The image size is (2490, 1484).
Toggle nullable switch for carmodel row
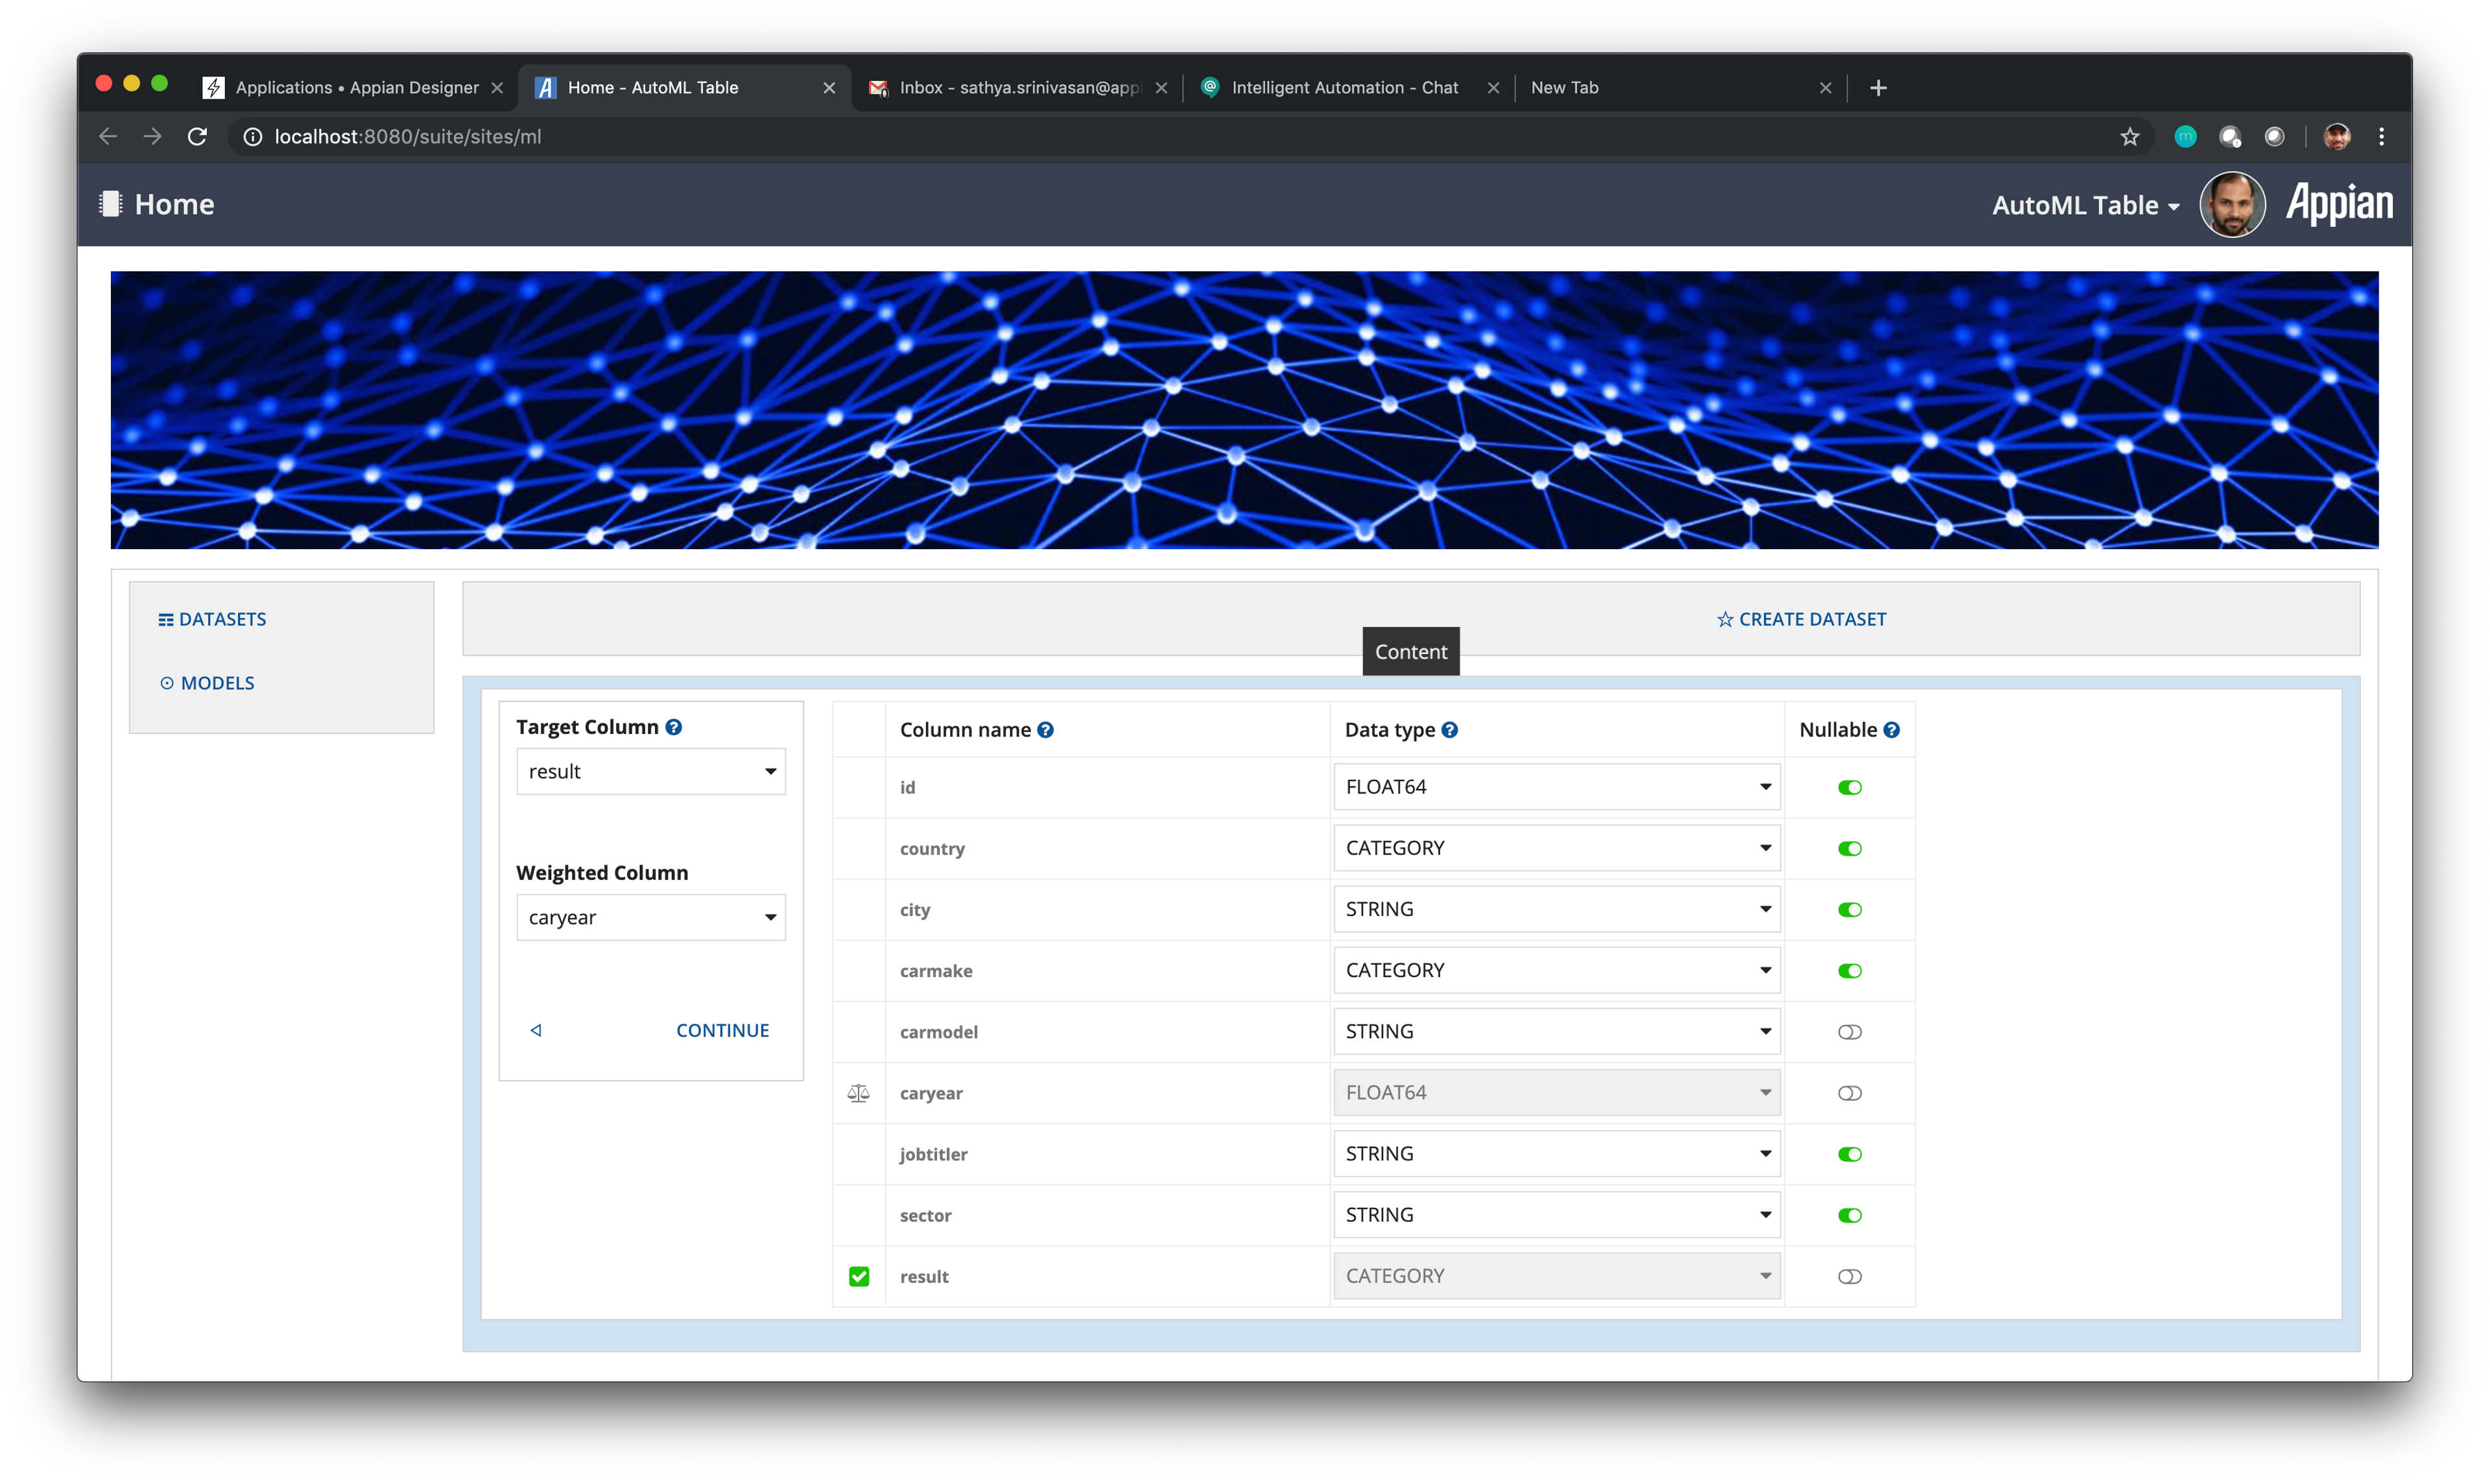point(1849,1032)
